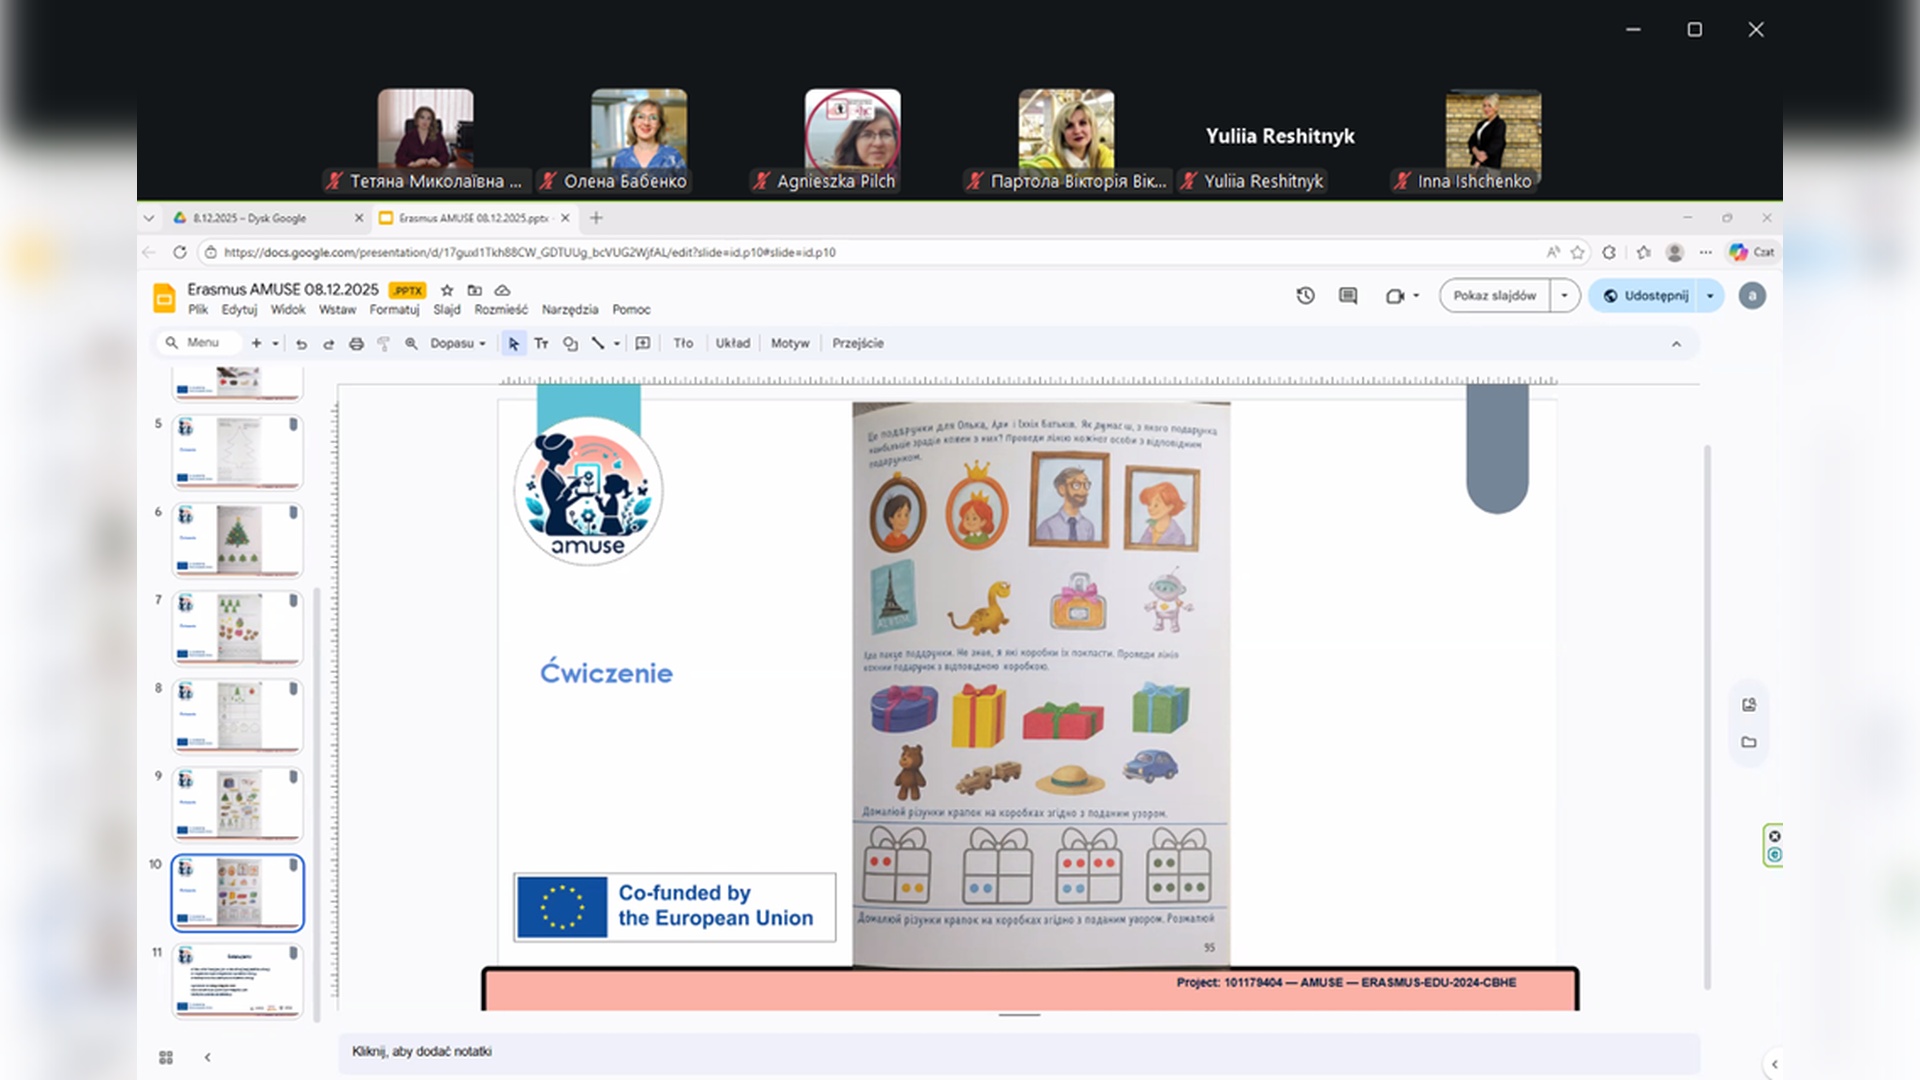Collapse the filmstrip with the left chevron
The height and width of the screenshot is (1080, 1920).
click(208, 1057)
